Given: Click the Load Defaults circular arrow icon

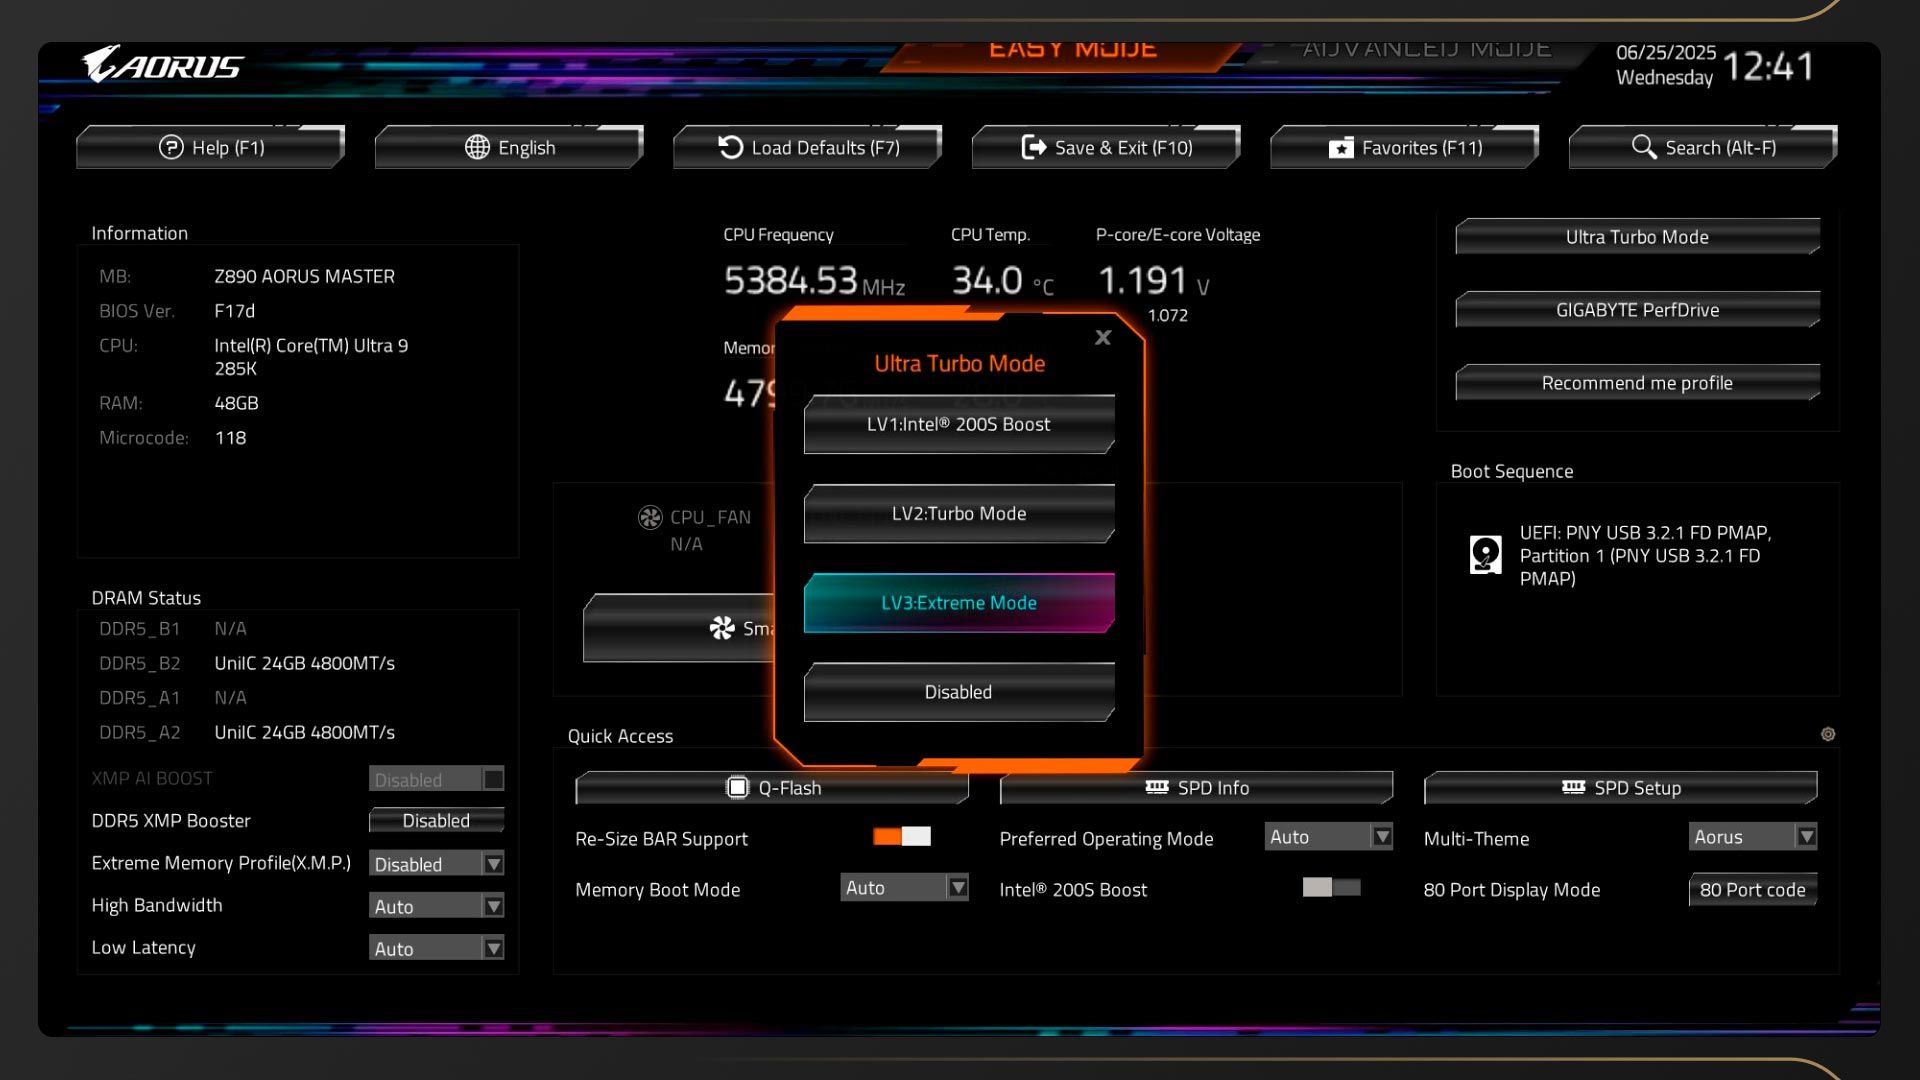Looking at the screenshot, I should [x=730, y=147].
